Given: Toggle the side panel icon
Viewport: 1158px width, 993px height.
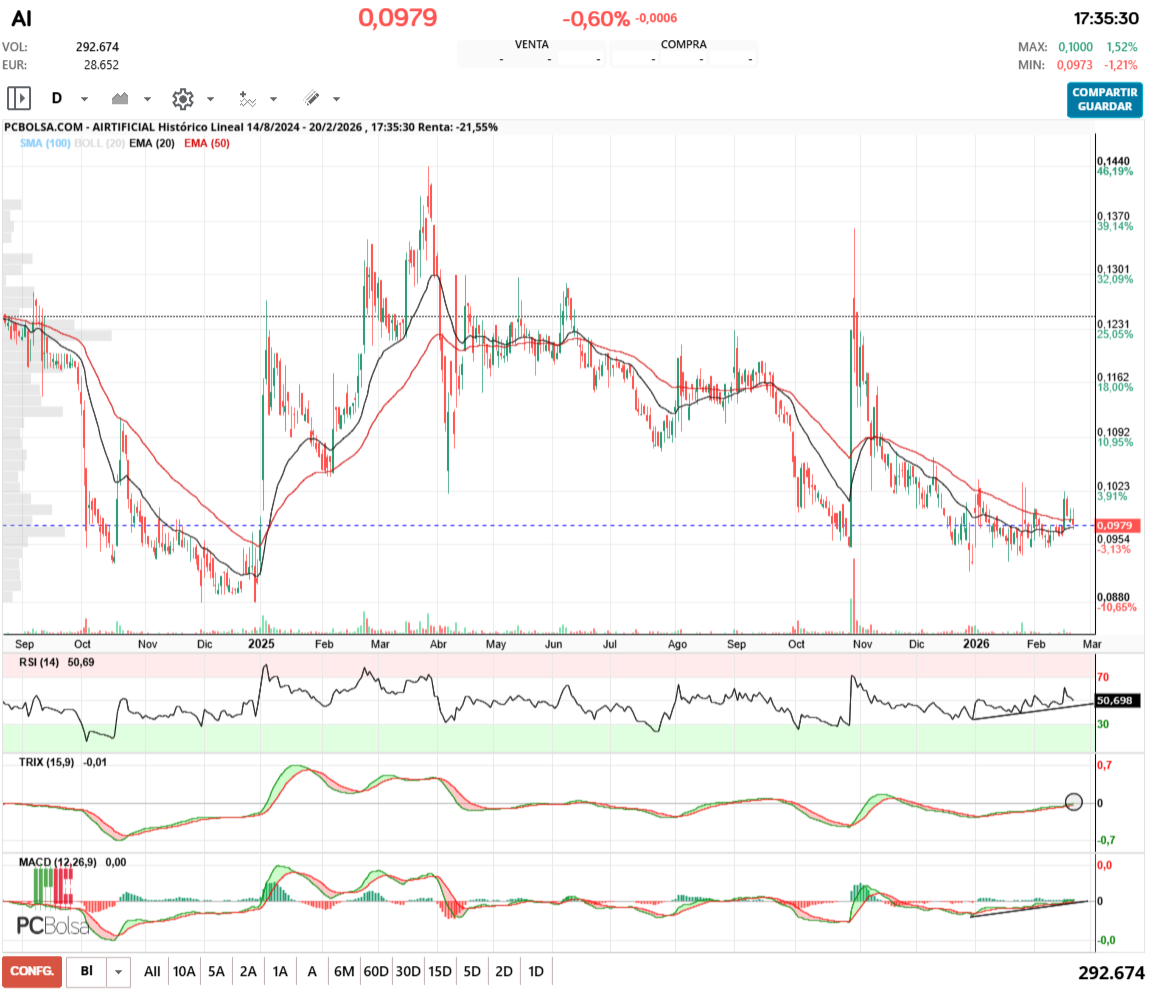Looking at the screenshot, I should point(19,98).
